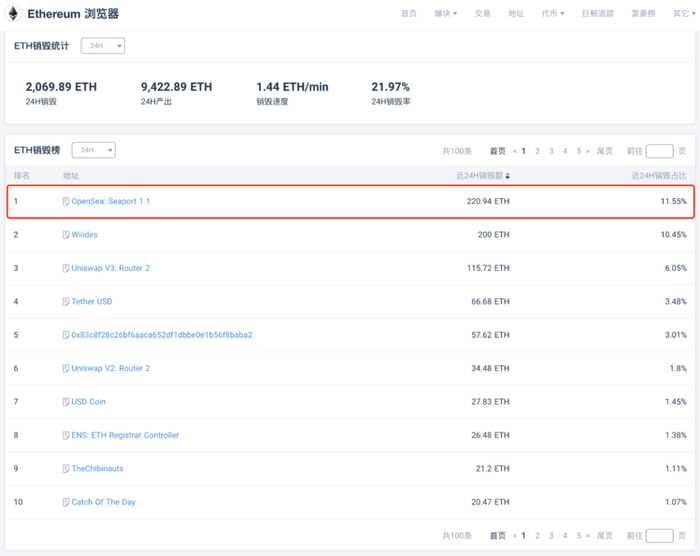Click previous-page arrow in top pagination
This screenshot has width=700, height=556.
pos(515,151)
